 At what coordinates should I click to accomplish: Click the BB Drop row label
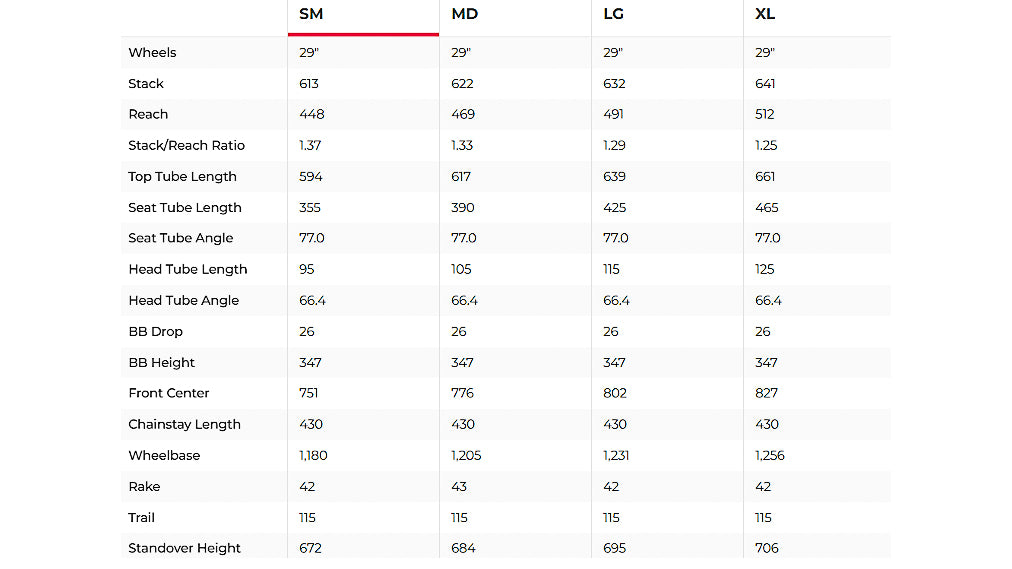pos(155,332)
